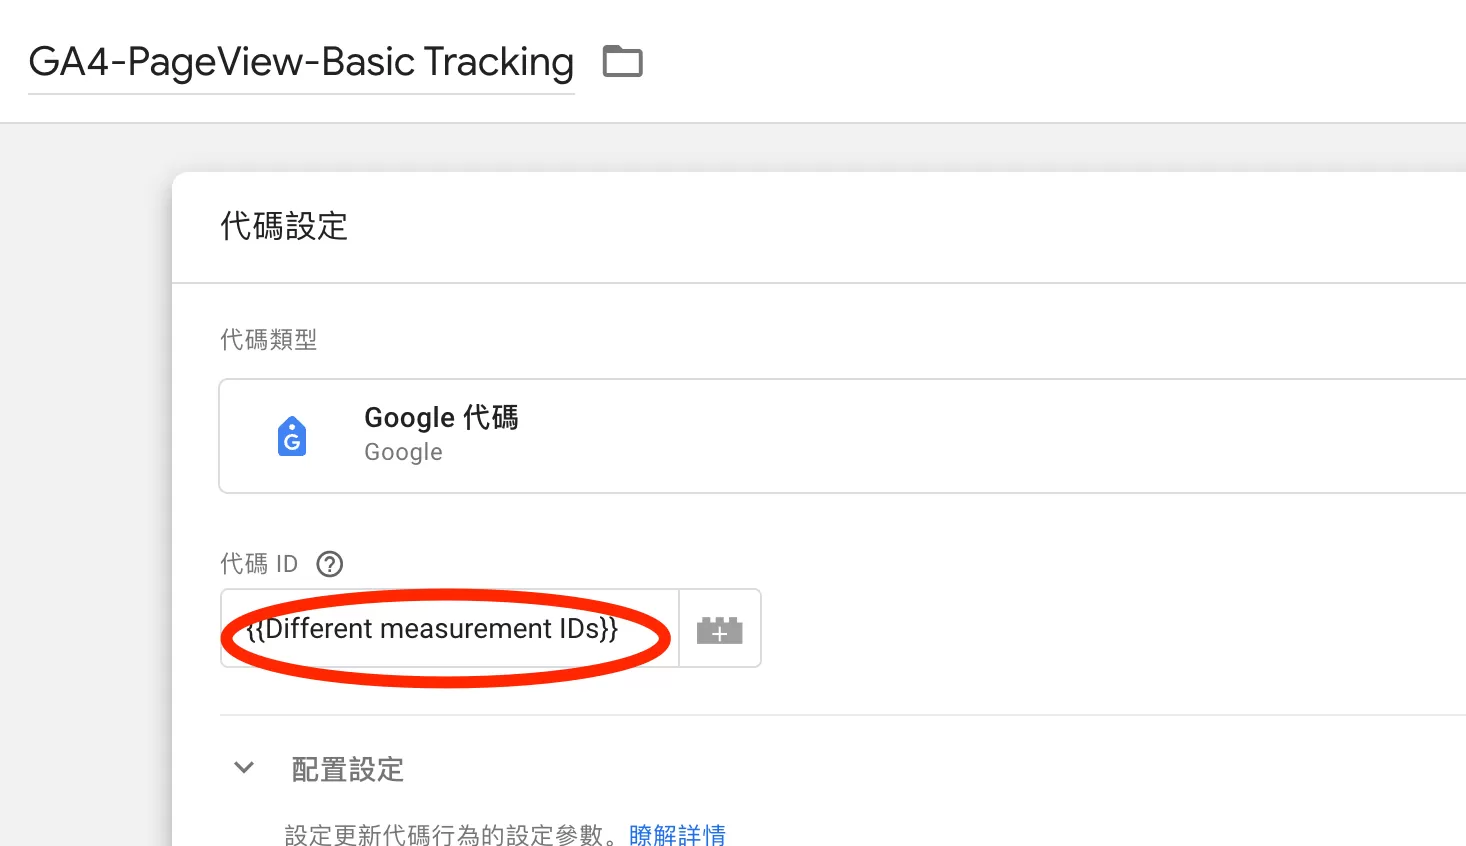
Task: Open the variable picker brick icon
Action: 720,629
